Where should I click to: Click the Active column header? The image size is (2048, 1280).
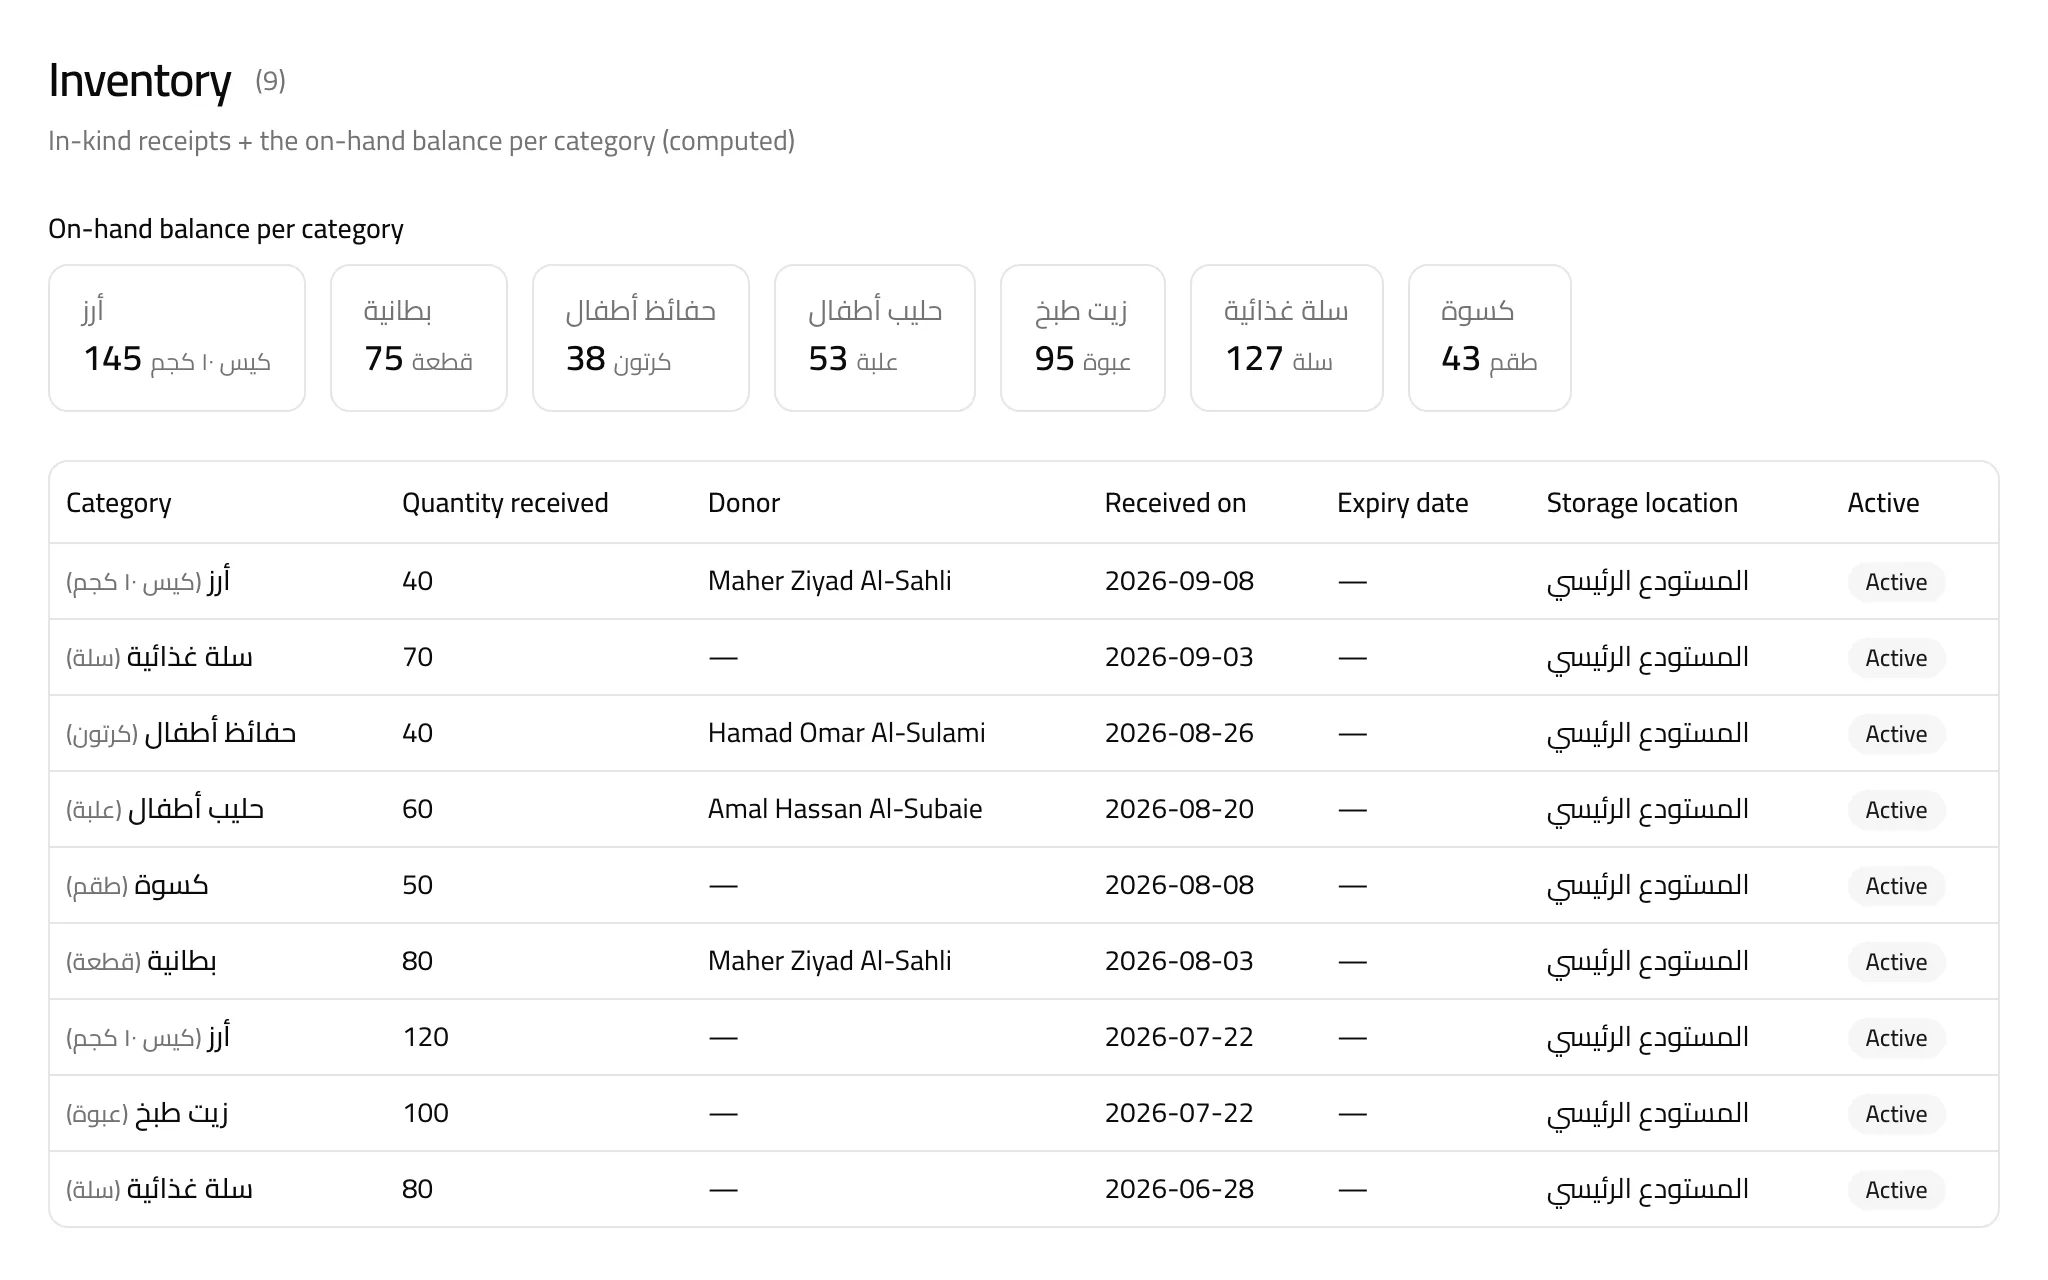click(x=1883, y=503)
